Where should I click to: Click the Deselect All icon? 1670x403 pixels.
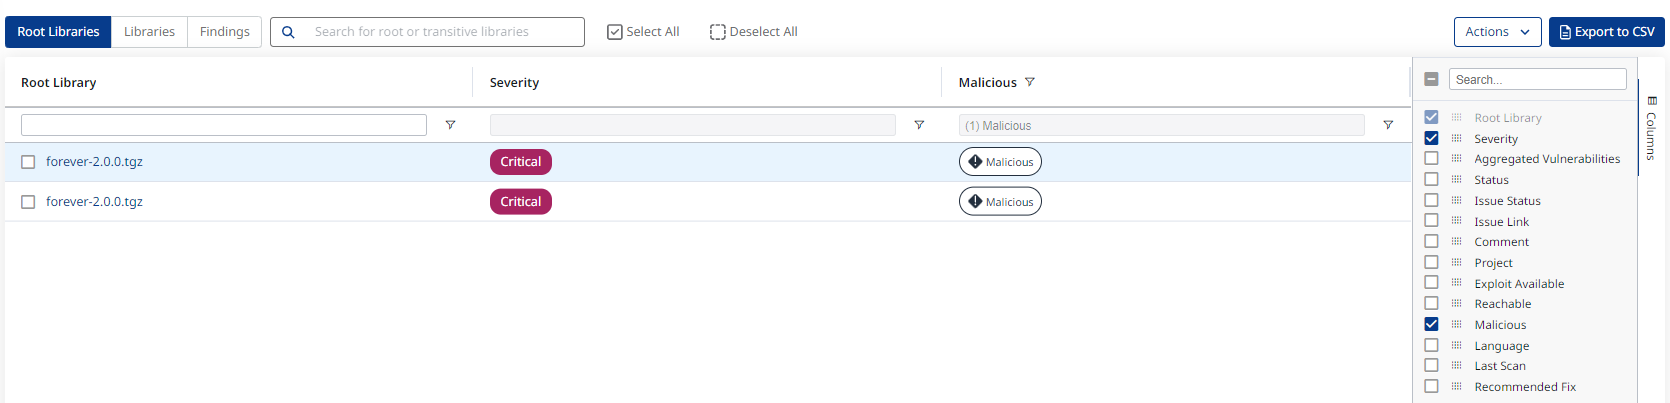[717, 32]
